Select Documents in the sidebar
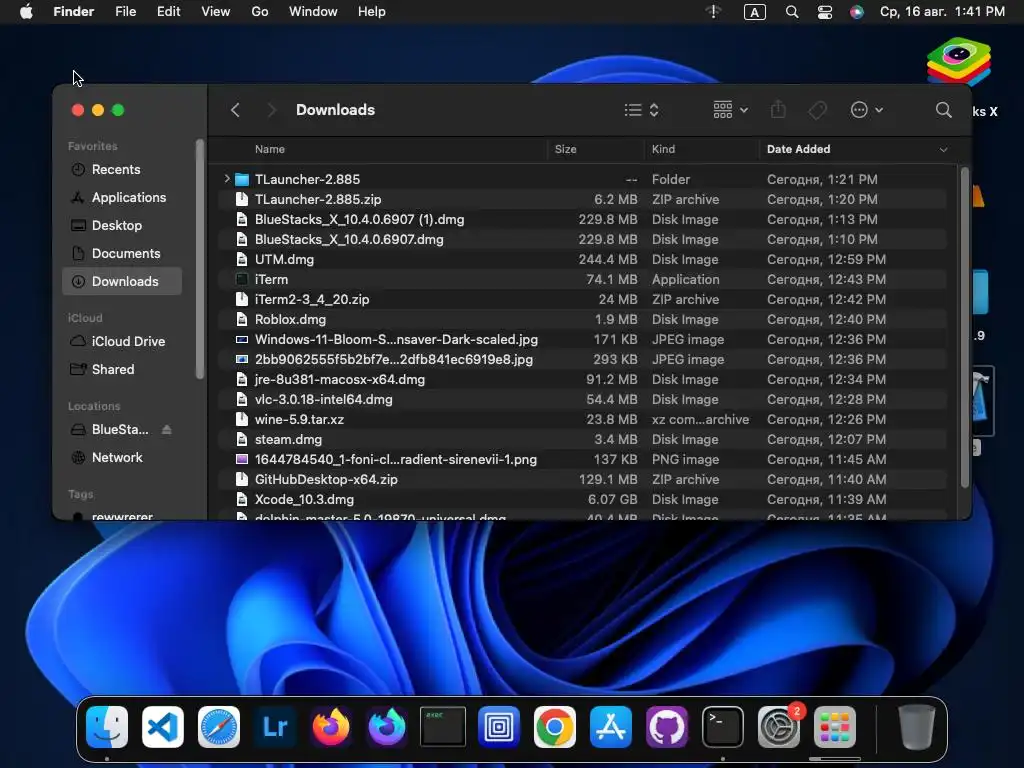 point(122,254)
